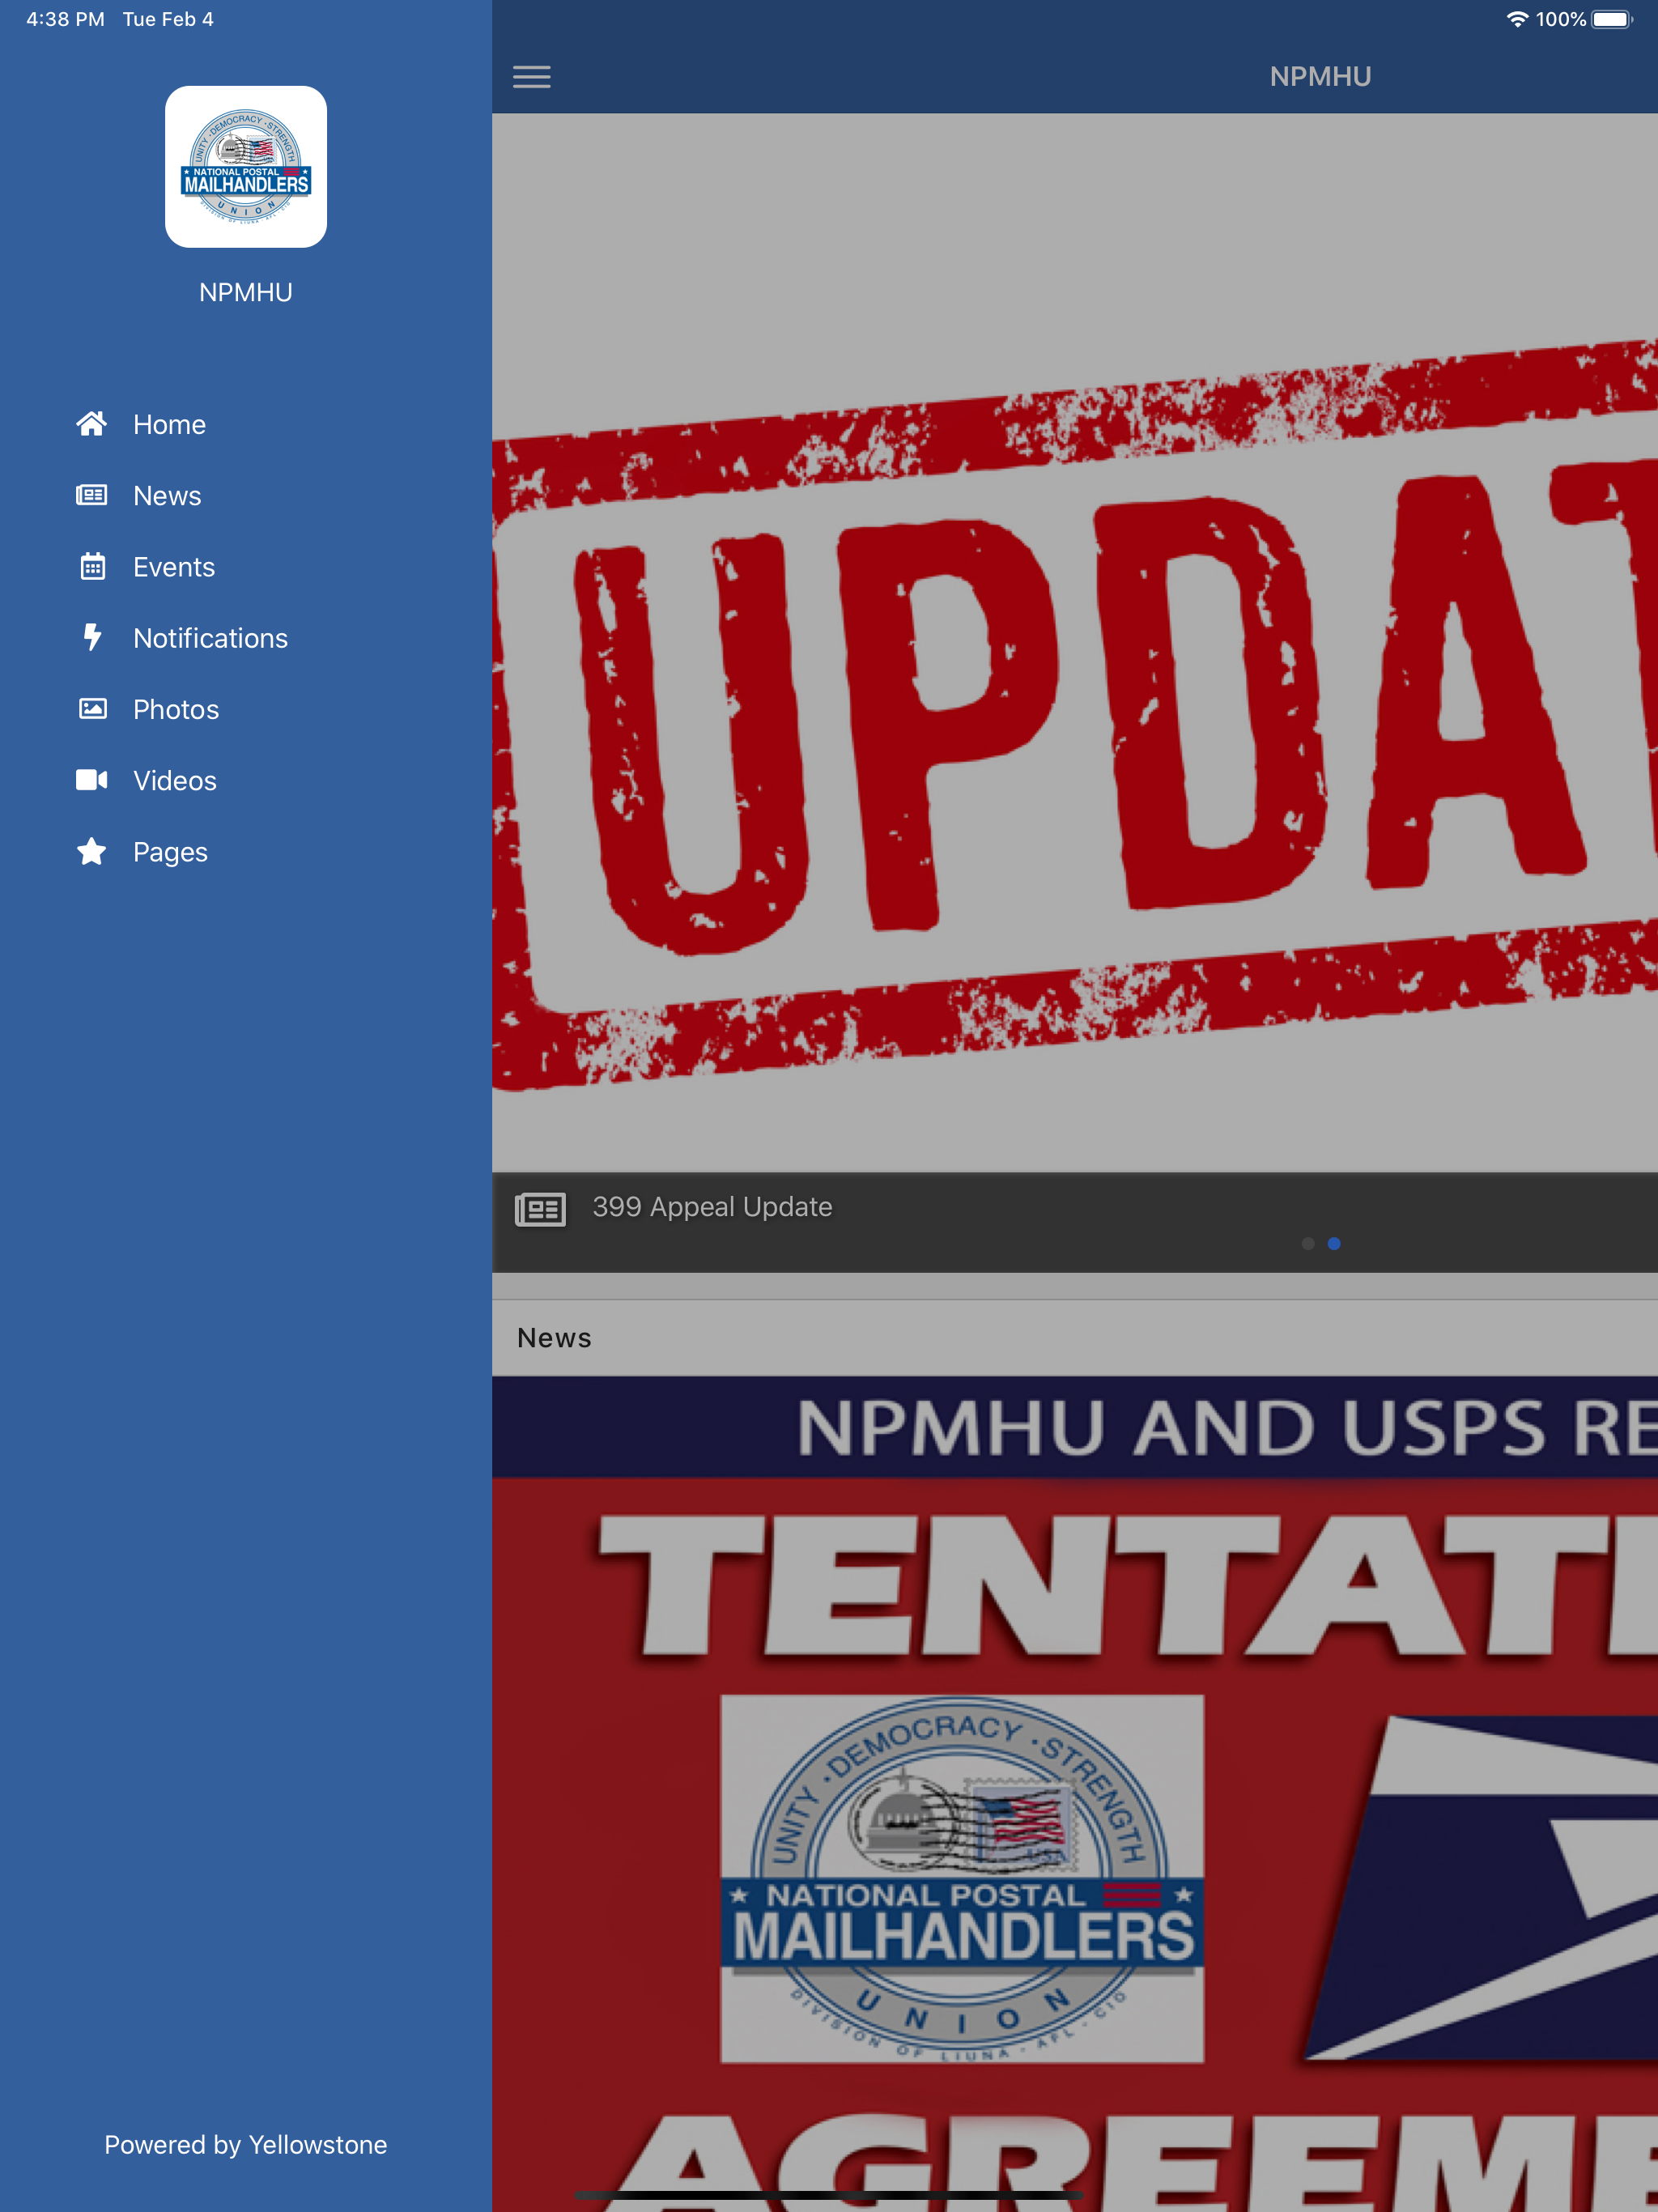Click the Photos picture icon

pyautogui.click(x=92, y=709)
